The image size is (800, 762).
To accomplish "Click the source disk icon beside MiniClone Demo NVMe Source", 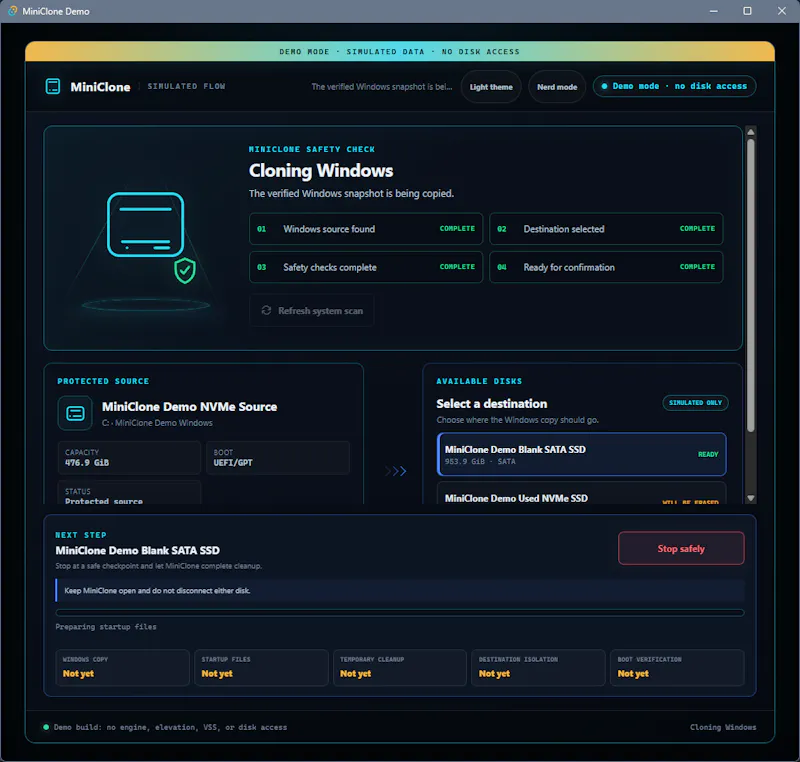I will (76, 413).
